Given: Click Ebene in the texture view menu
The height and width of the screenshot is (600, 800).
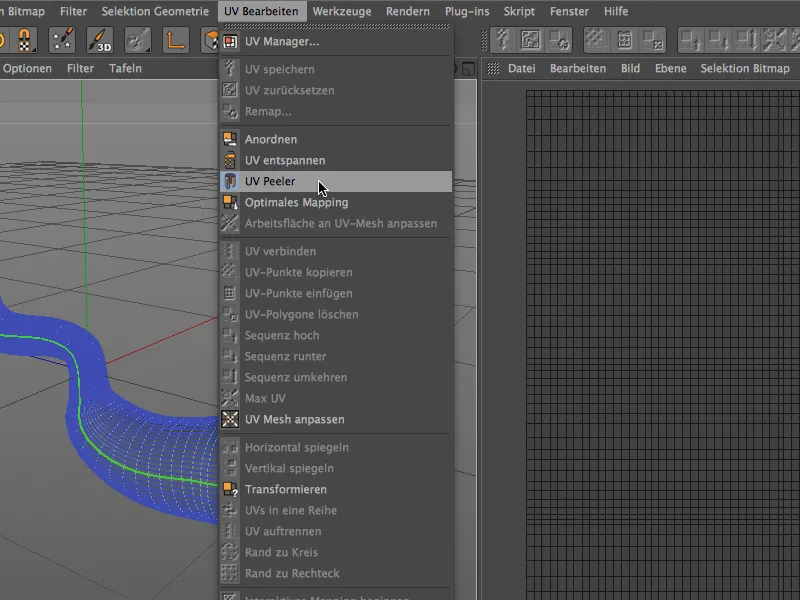Looking at the screenshot, I should tap(670, 68).
